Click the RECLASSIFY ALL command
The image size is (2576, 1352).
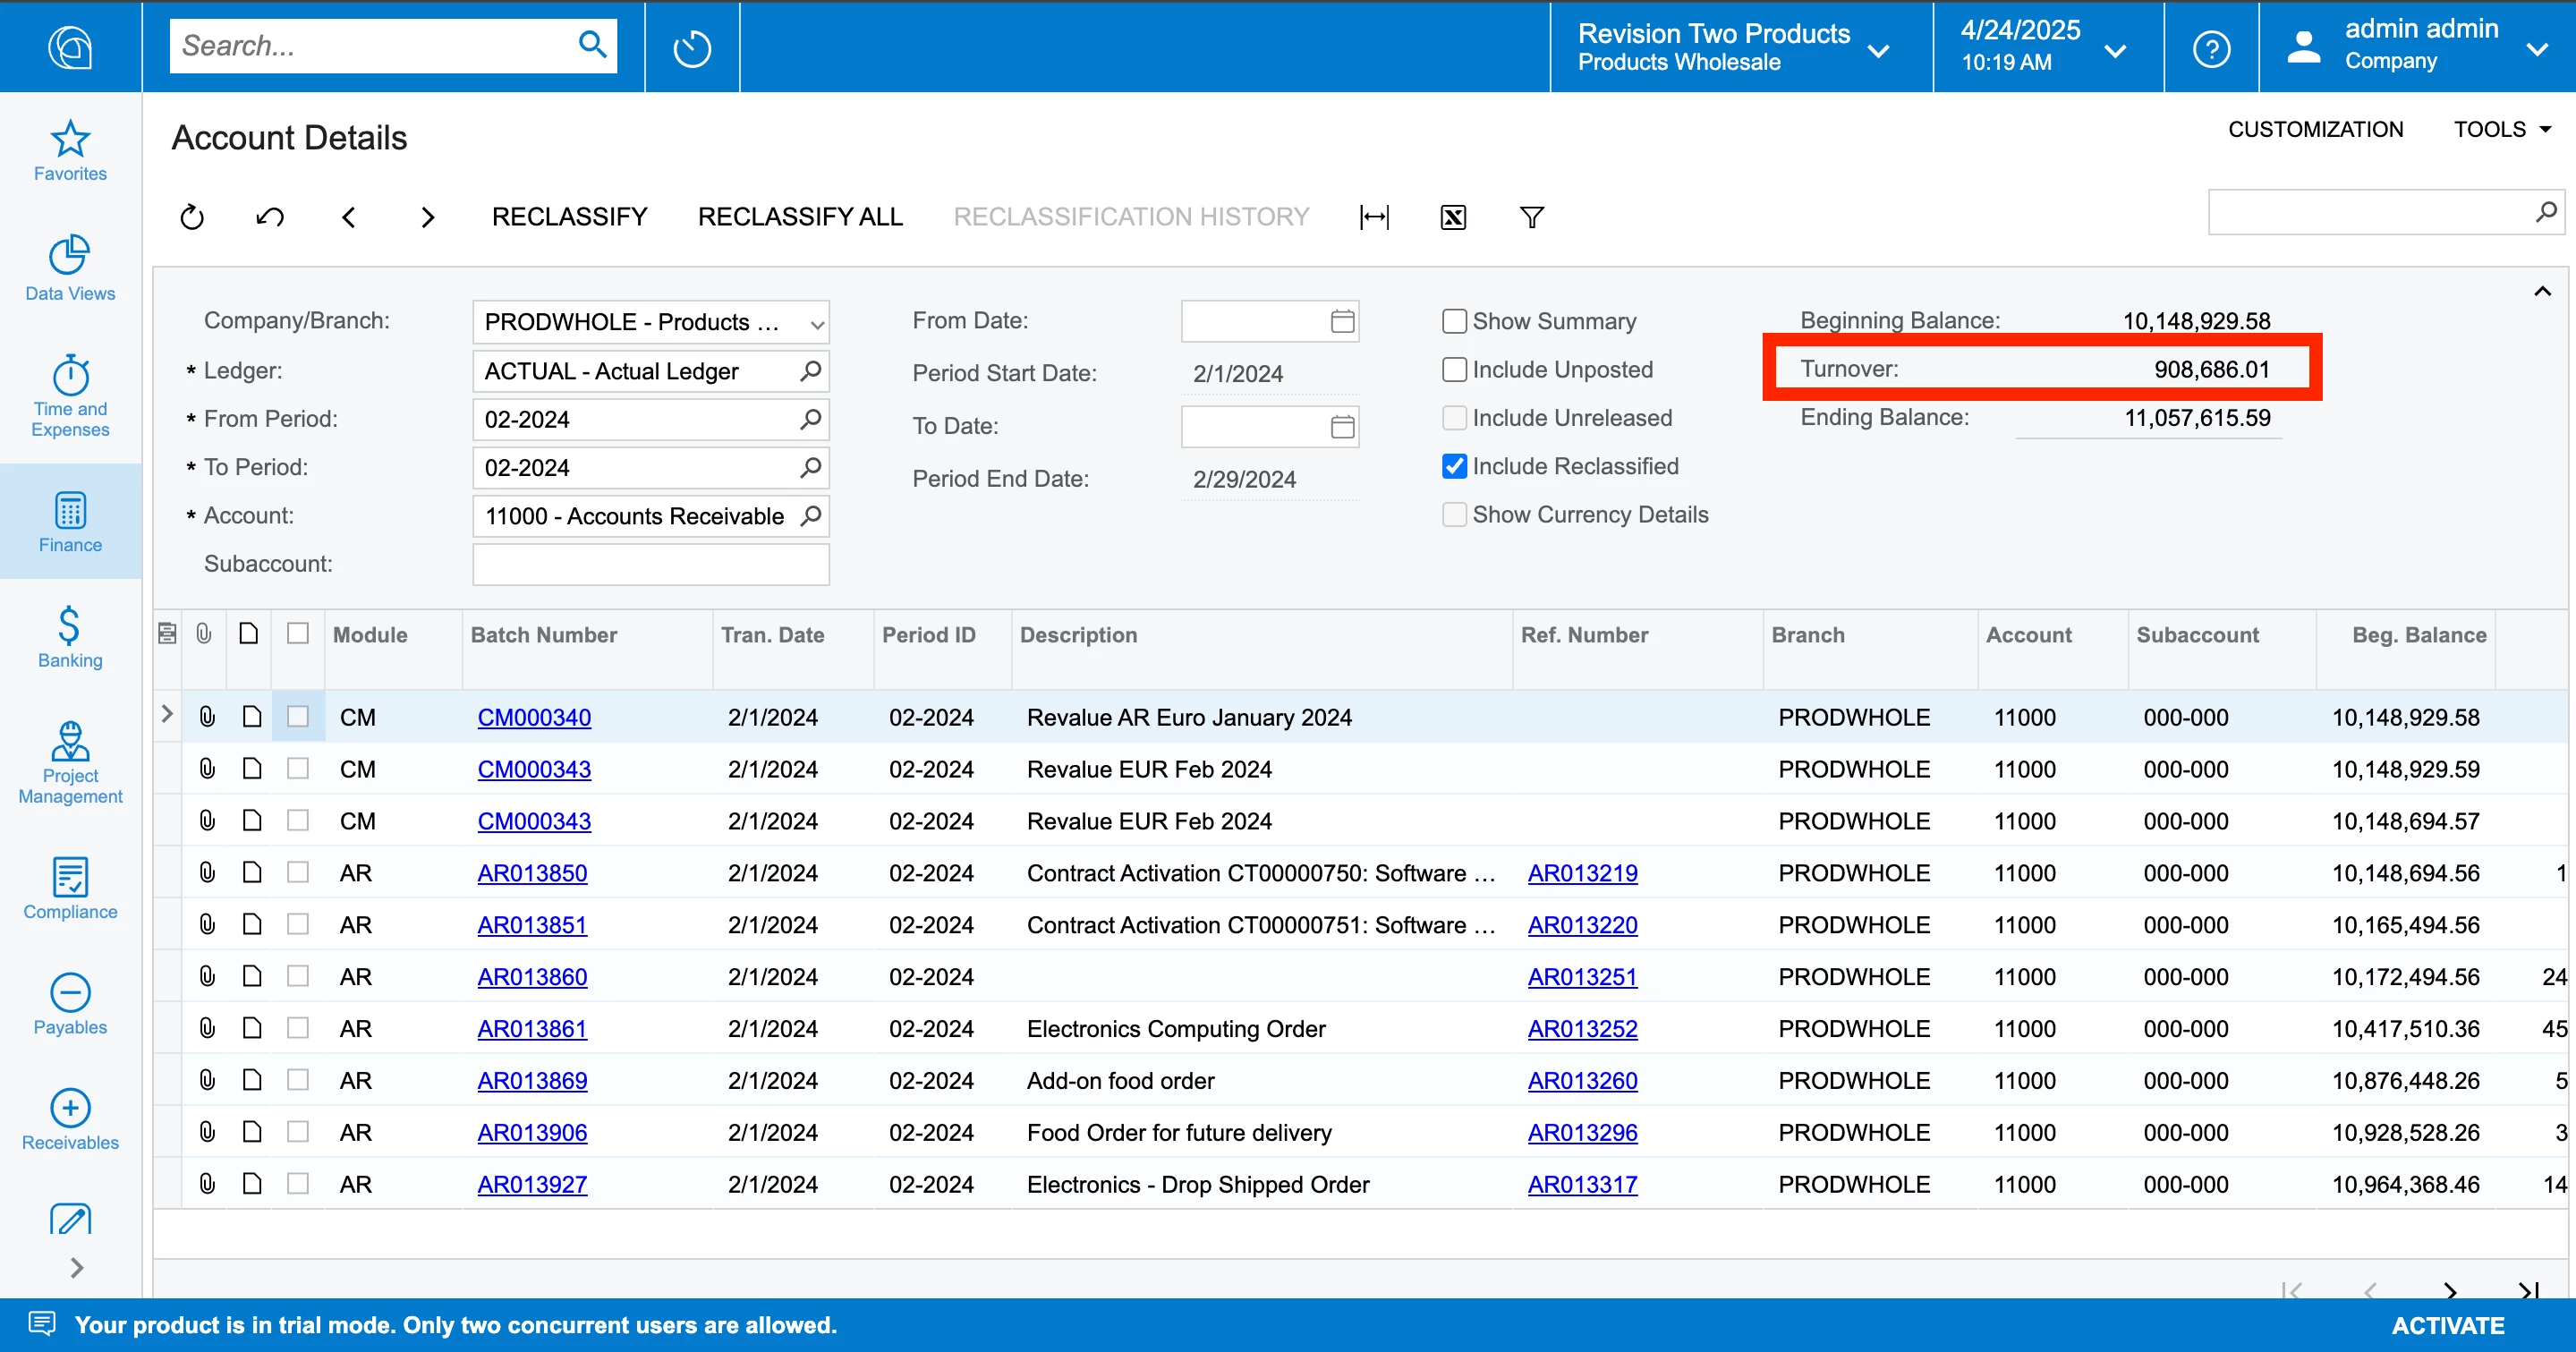(800, 217)
